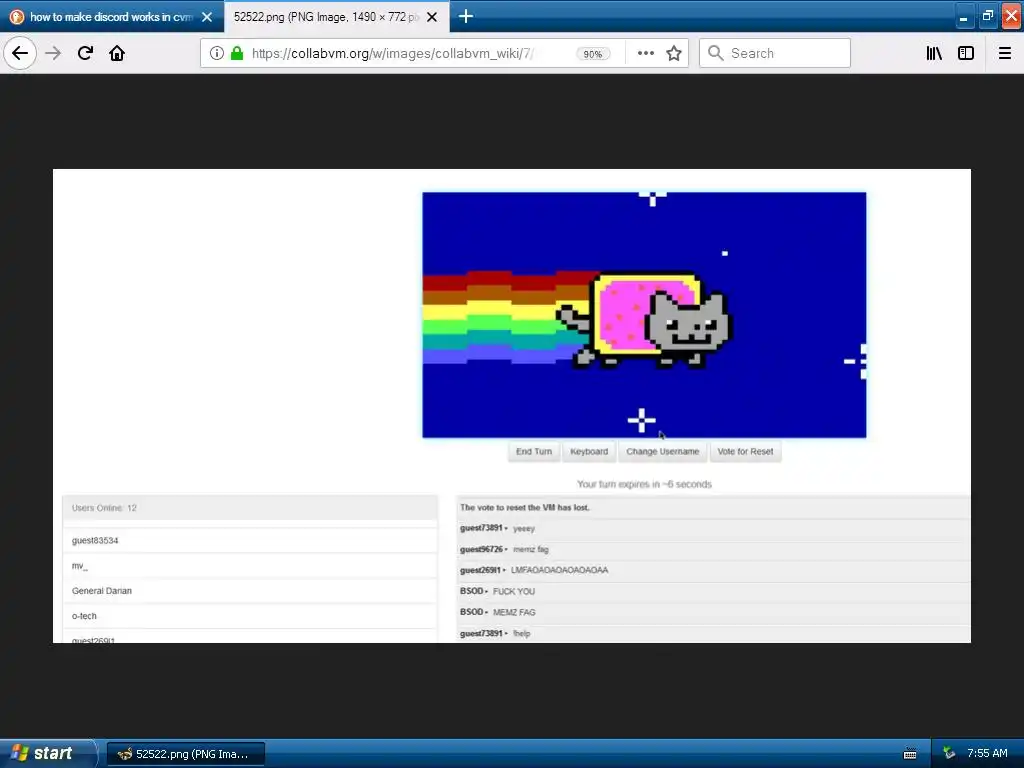Click the magnifier icon in Search box
This screenshot has height=768, width=1024.
pyautogui.click(x=716, y=53)
